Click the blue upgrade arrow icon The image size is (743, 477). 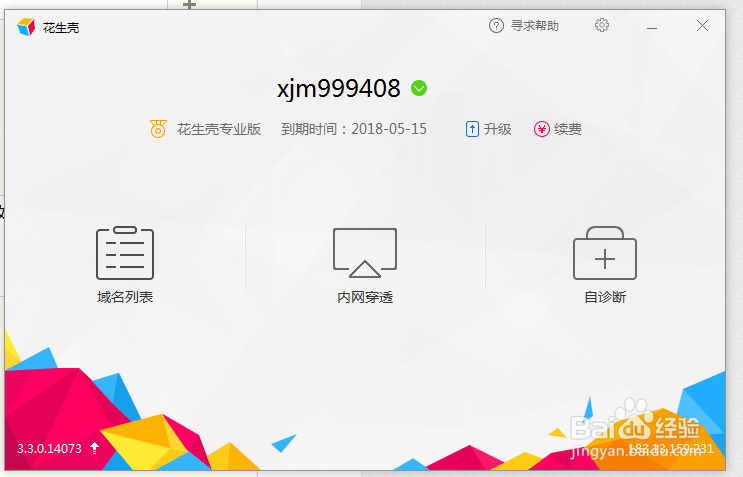472,129
